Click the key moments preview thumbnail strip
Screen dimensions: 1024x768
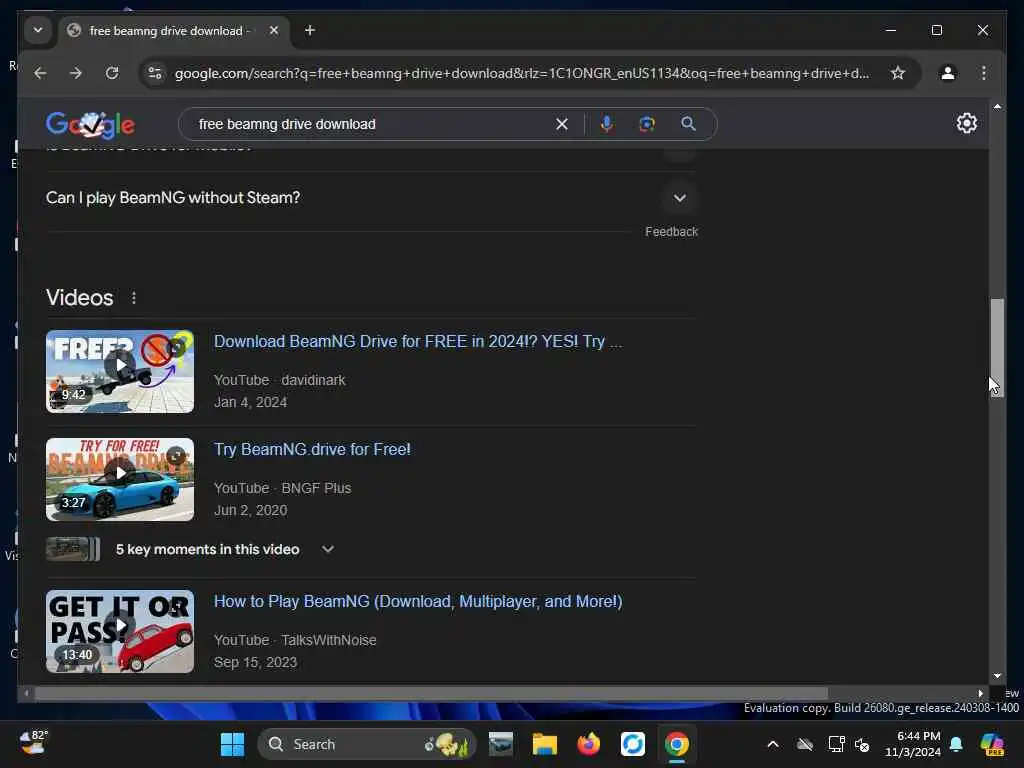(72, 549)
